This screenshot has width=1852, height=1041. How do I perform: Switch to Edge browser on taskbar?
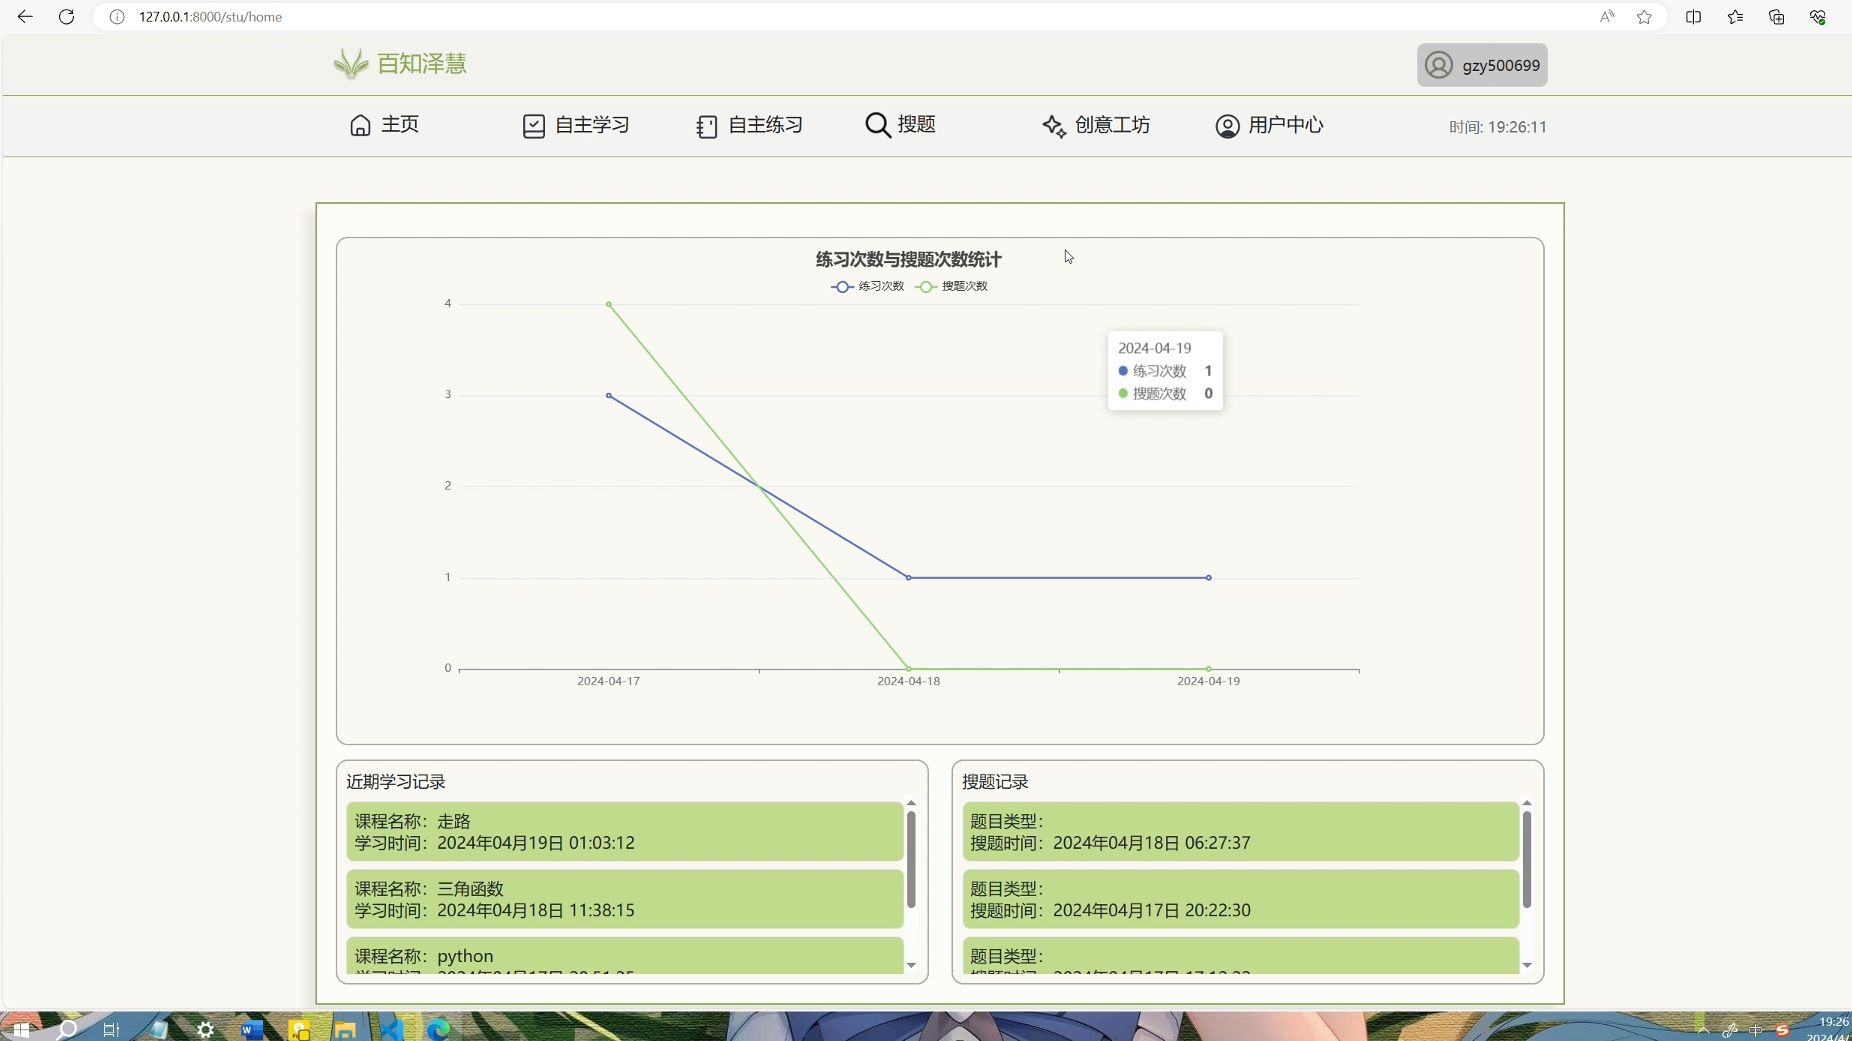click(438, 1029)
